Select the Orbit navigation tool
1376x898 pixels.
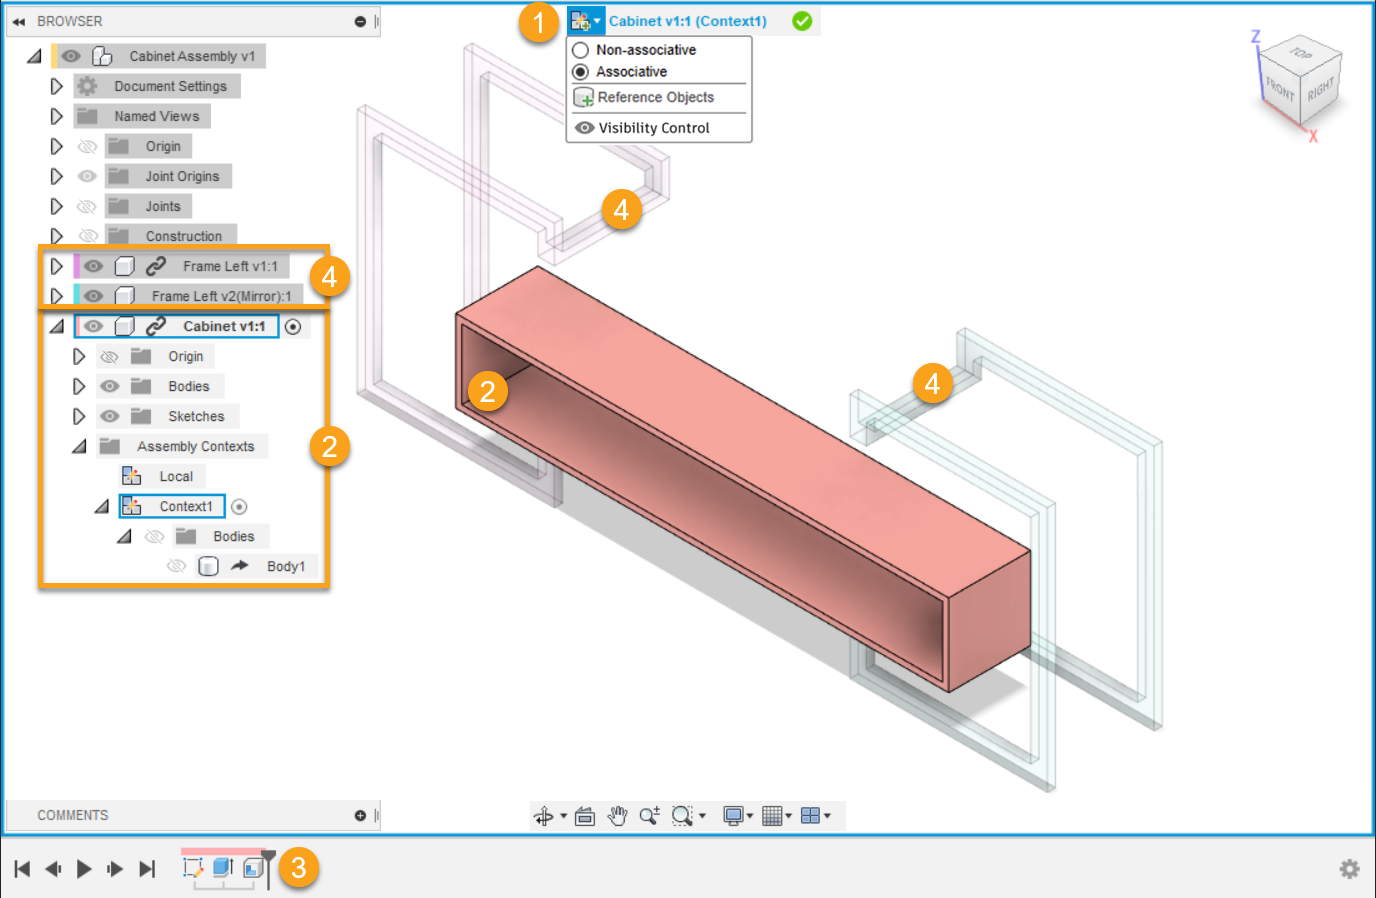[544, 816]
